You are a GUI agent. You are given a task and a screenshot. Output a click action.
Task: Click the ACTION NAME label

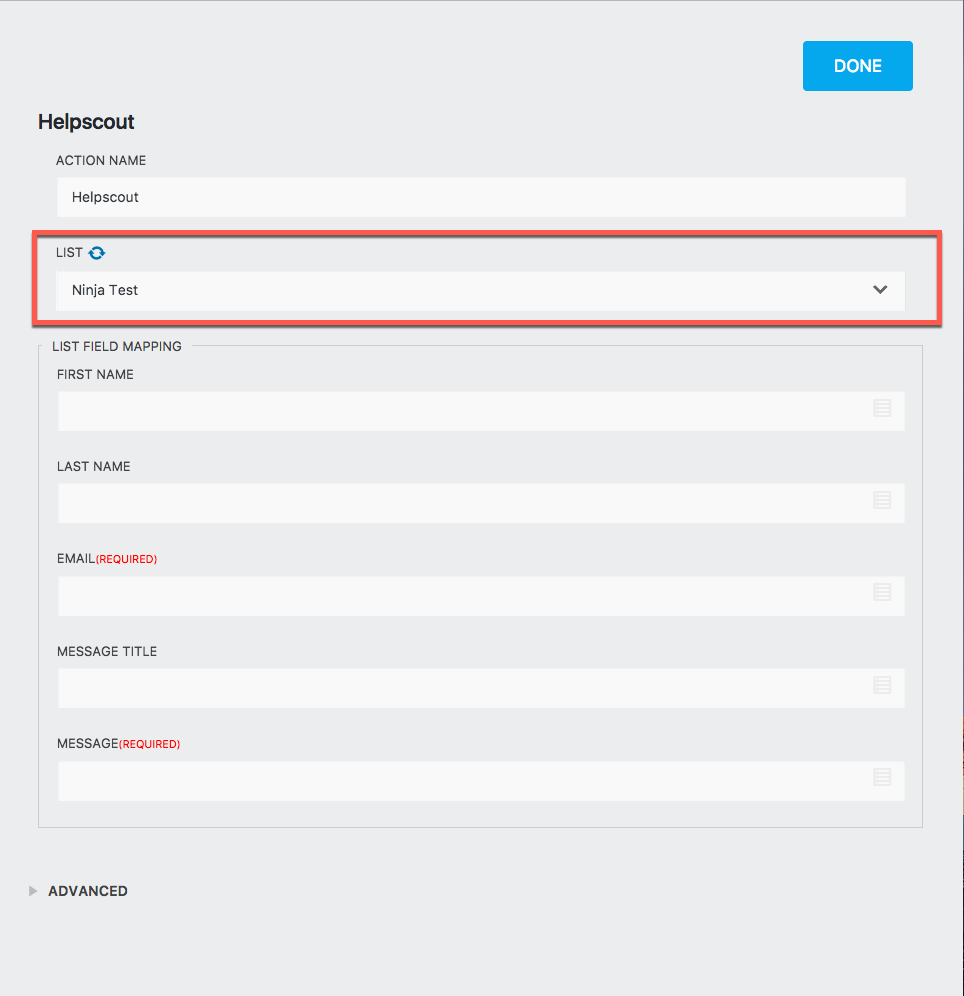click(x=101, y=160)
